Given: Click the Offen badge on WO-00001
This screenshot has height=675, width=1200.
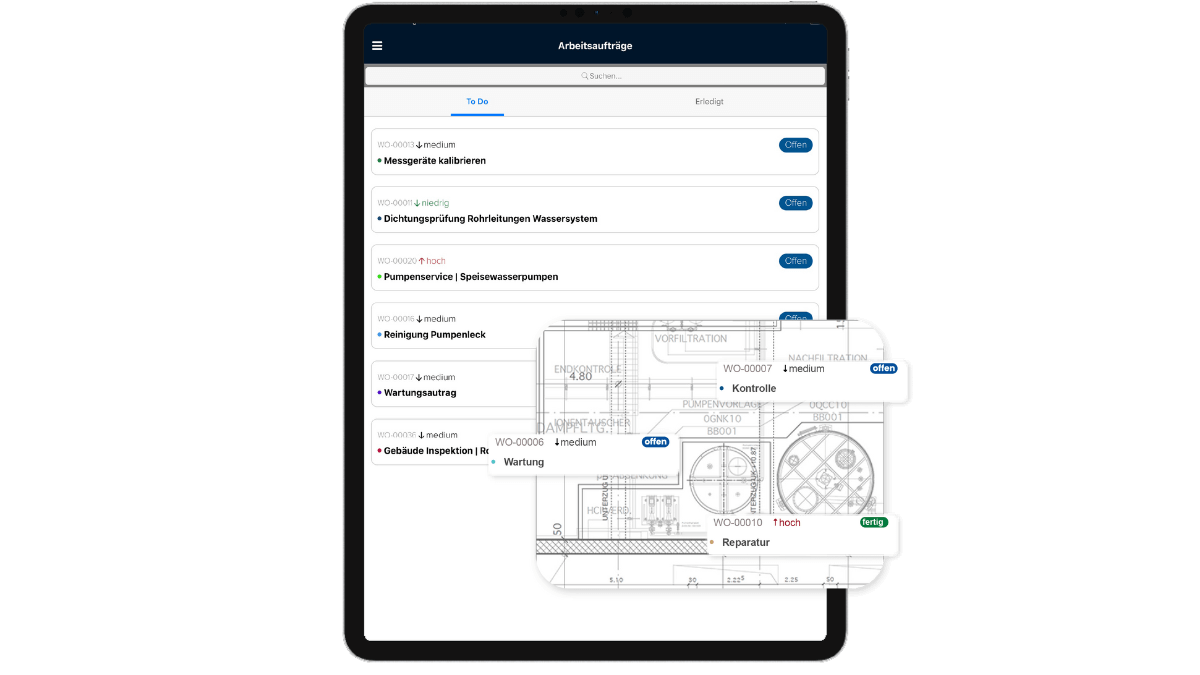Looking at the screenshot, I should click(795, 203).
